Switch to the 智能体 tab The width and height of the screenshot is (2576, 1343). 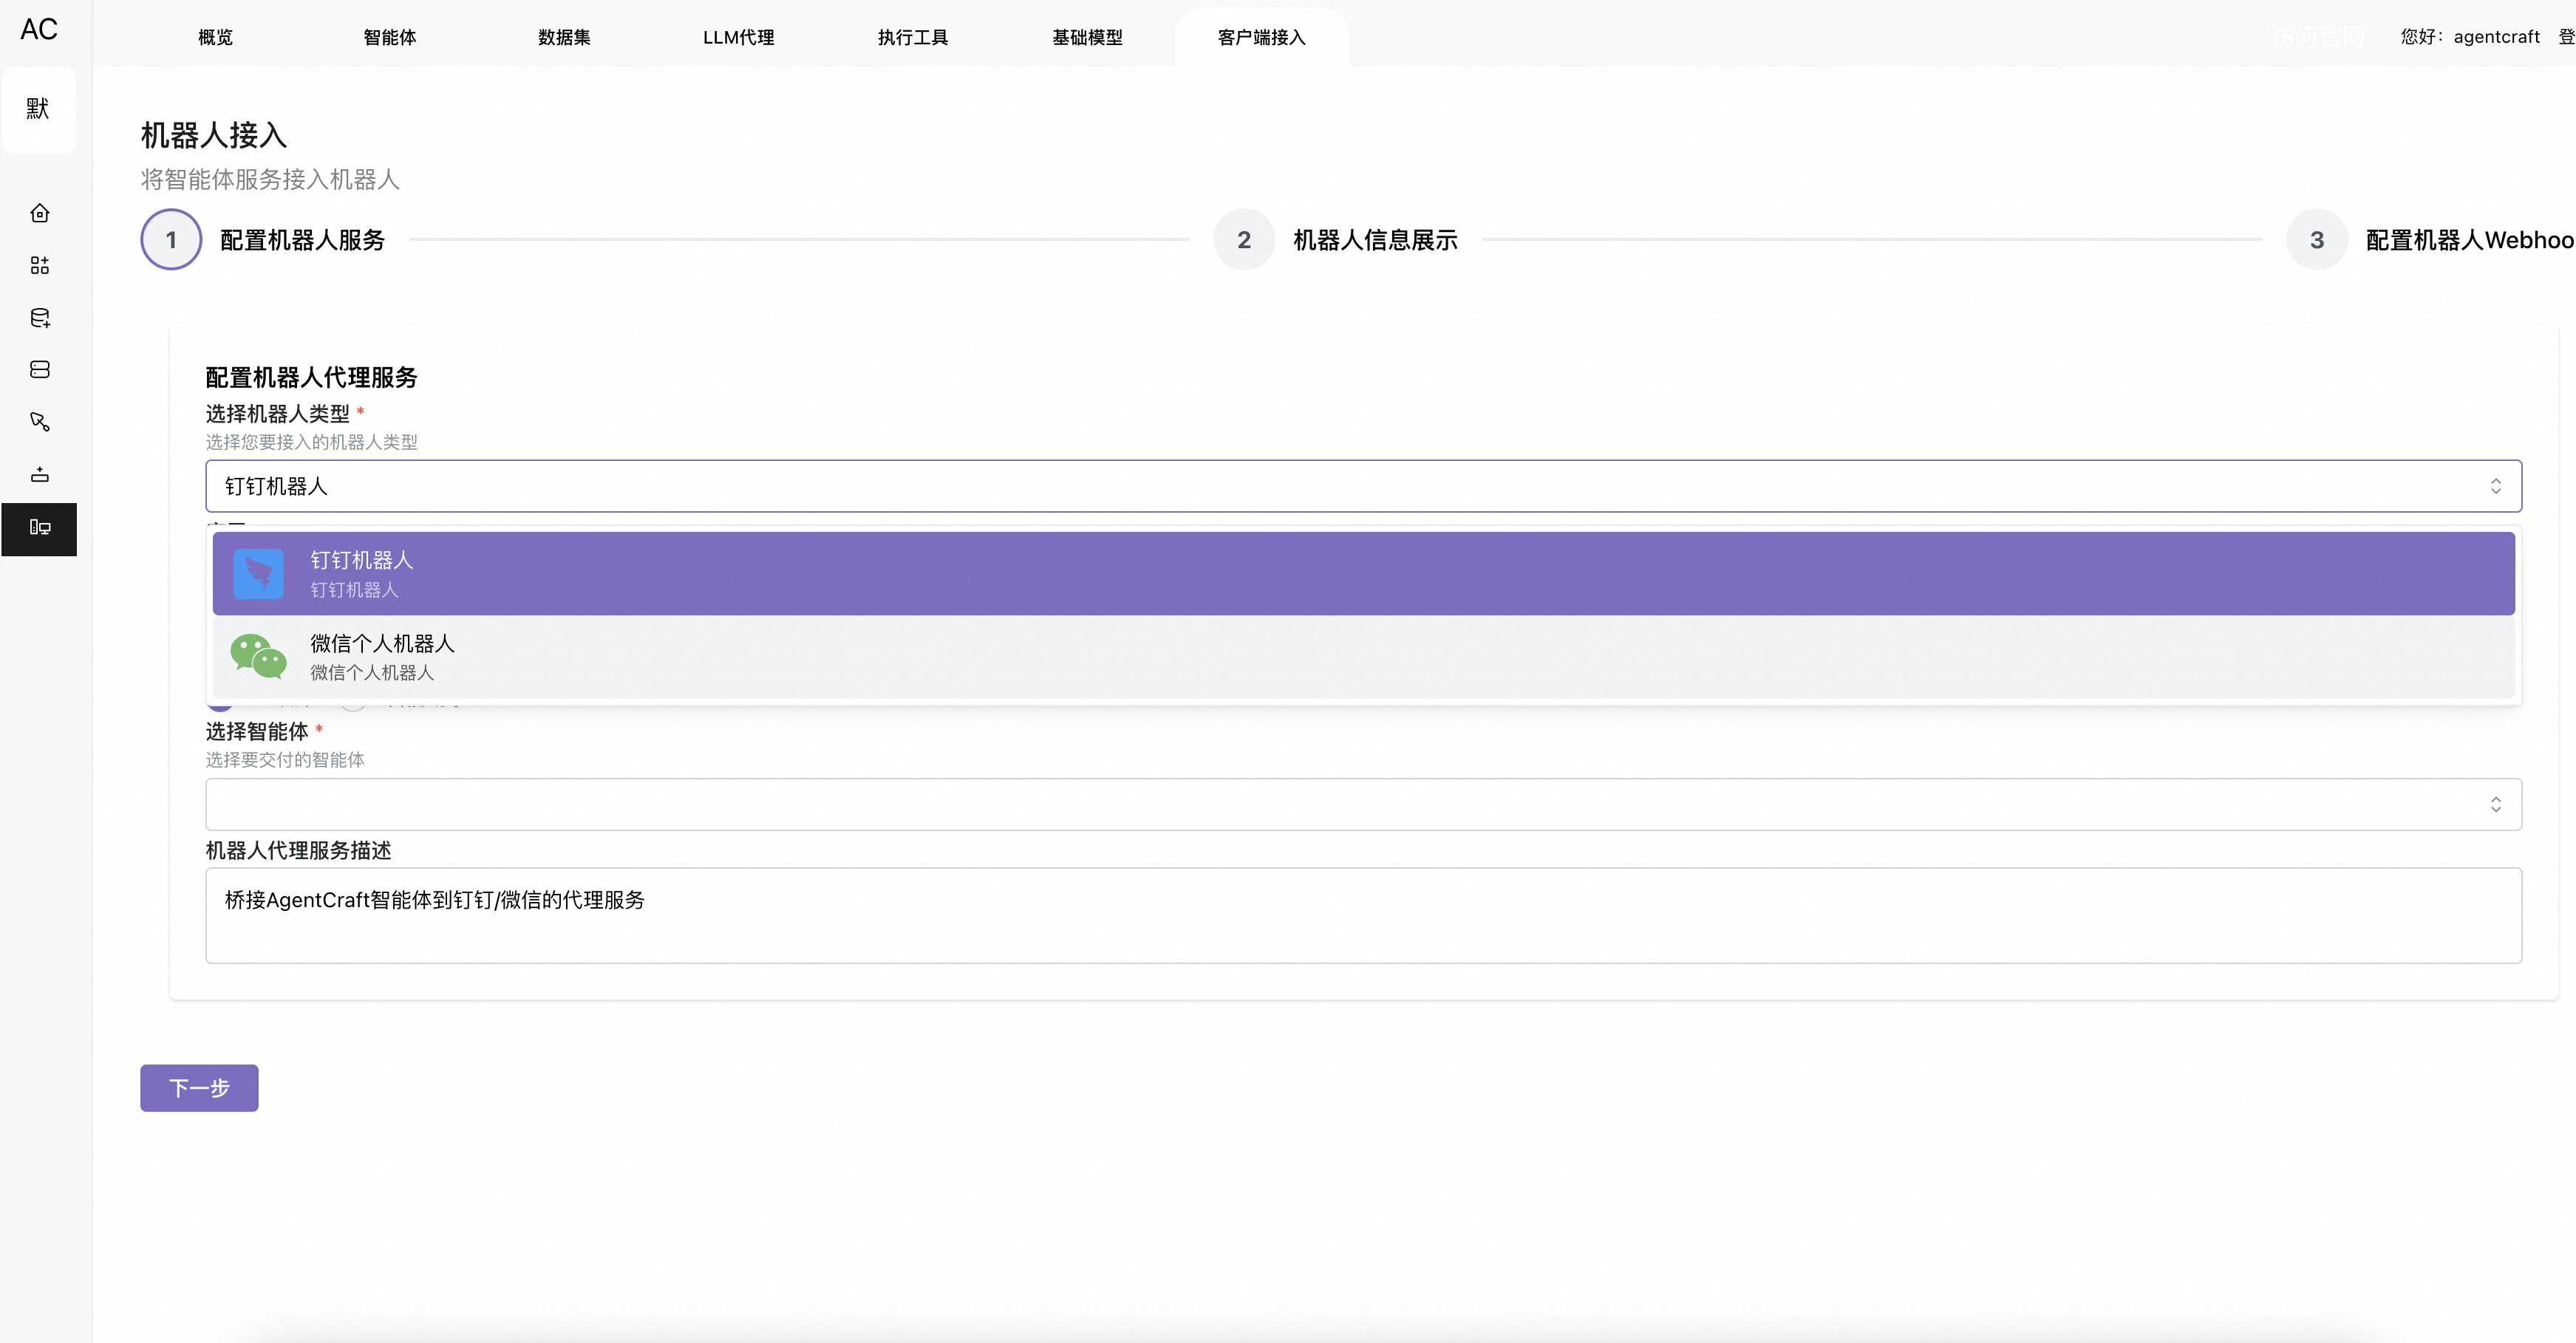[390, 37]
